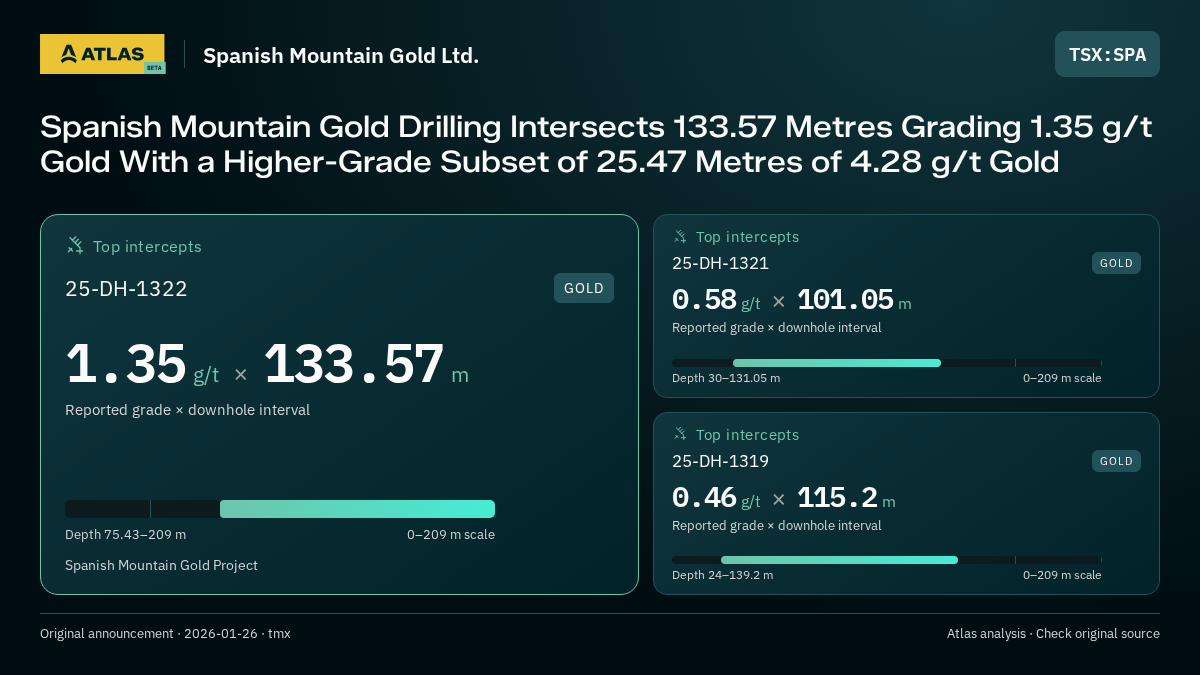This screenshot has height=675, width=1200.
Task: Click the Spanish Mountain Gold Ltd. company name
Action: tap(341, 56)
